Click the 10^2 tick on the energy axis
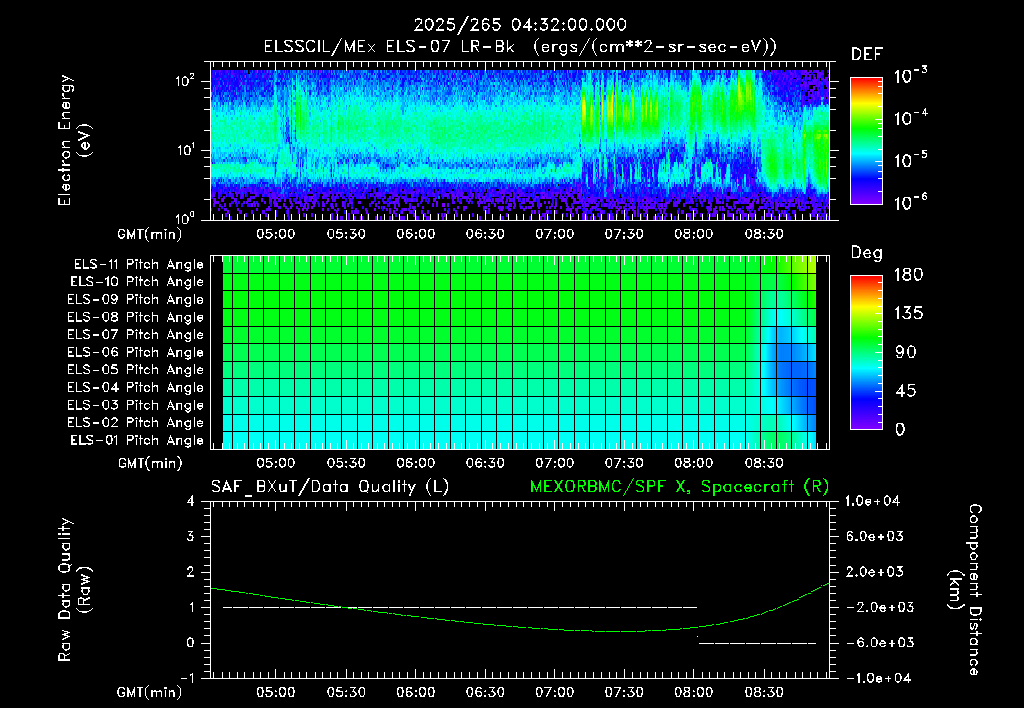The image size is (1024, 708). pyautogui.click(x=185, y=81)
